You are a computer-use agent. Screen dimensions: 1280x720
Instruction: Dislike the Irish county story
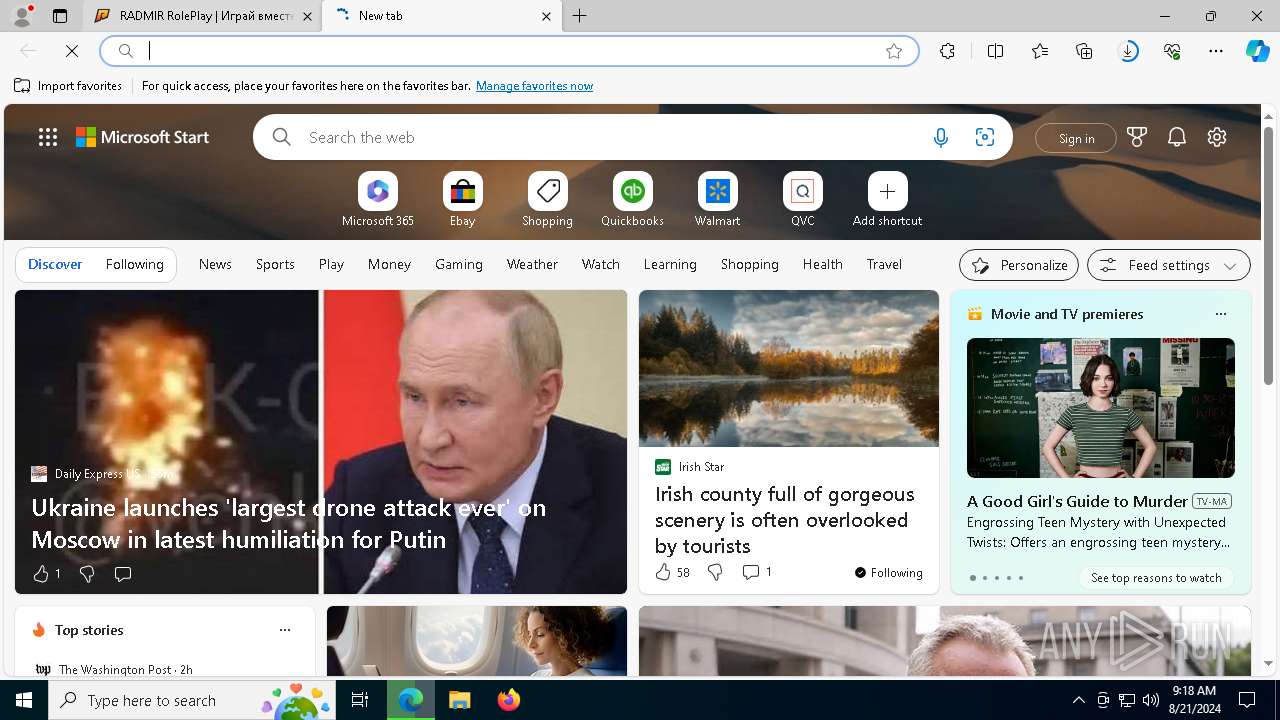click(x=715, y=572)
